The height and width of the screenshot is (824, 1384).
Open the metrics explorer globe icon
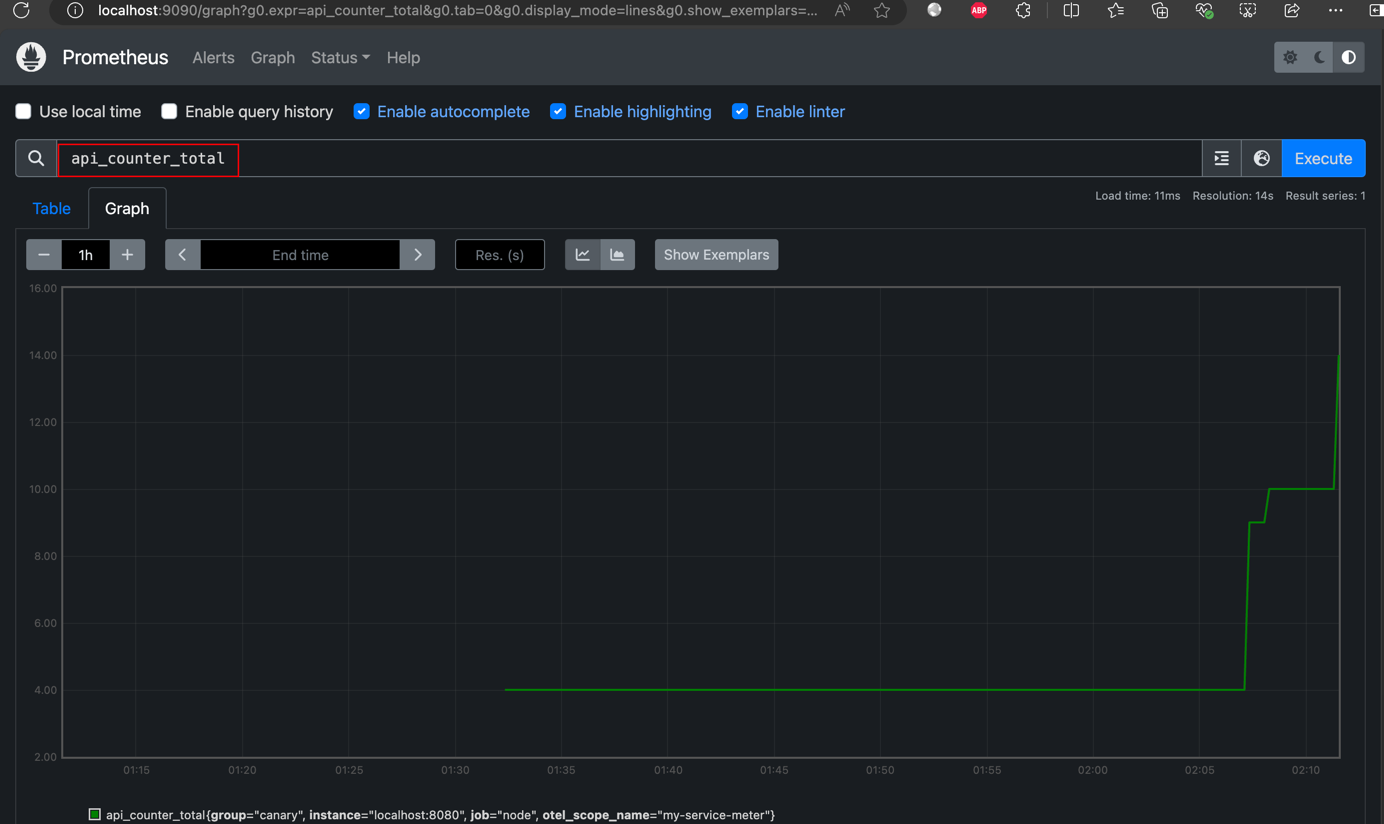[1262, 158]
